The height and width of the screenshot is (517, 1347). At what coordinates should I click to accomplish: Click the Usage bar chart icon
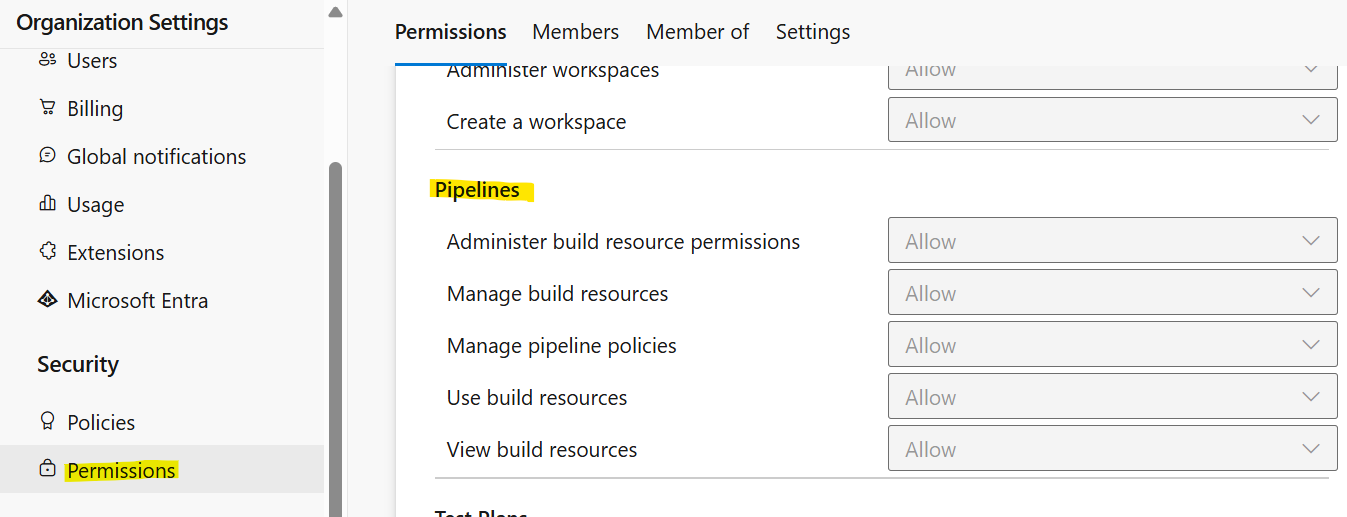pos(47,204)
